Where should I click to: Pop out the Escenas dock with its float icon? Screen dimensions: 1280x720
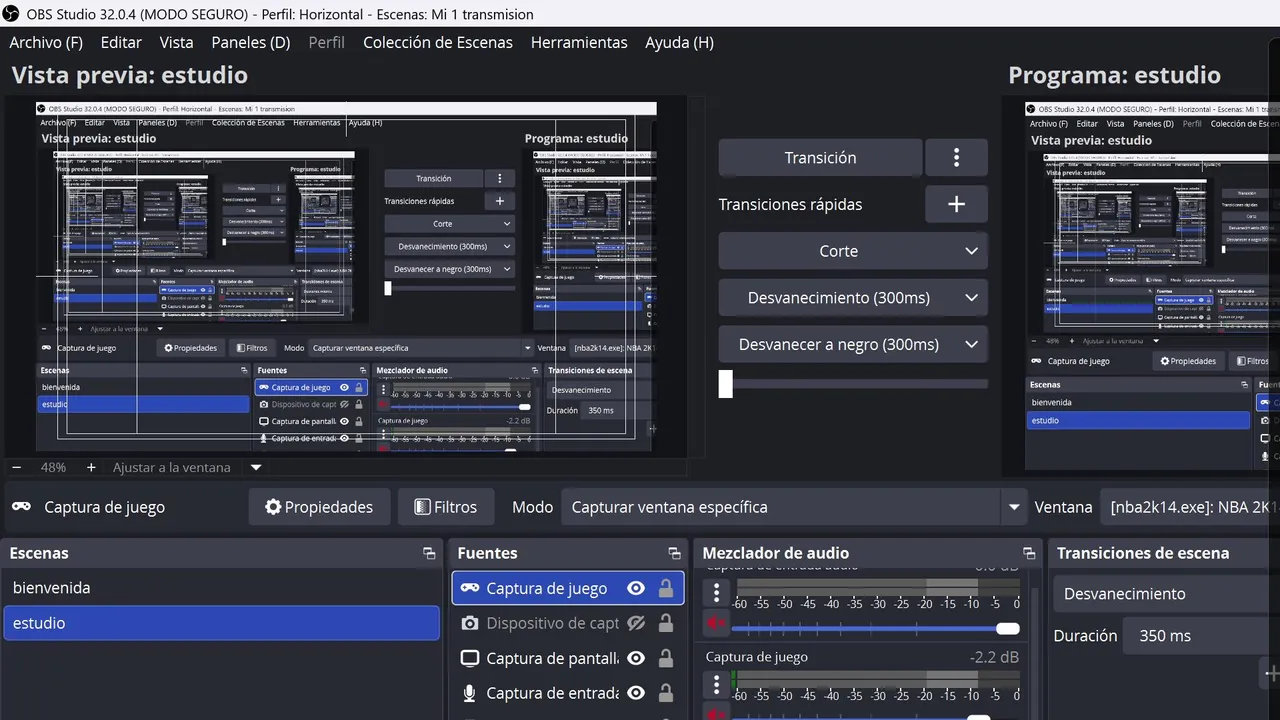pos(429,553)
